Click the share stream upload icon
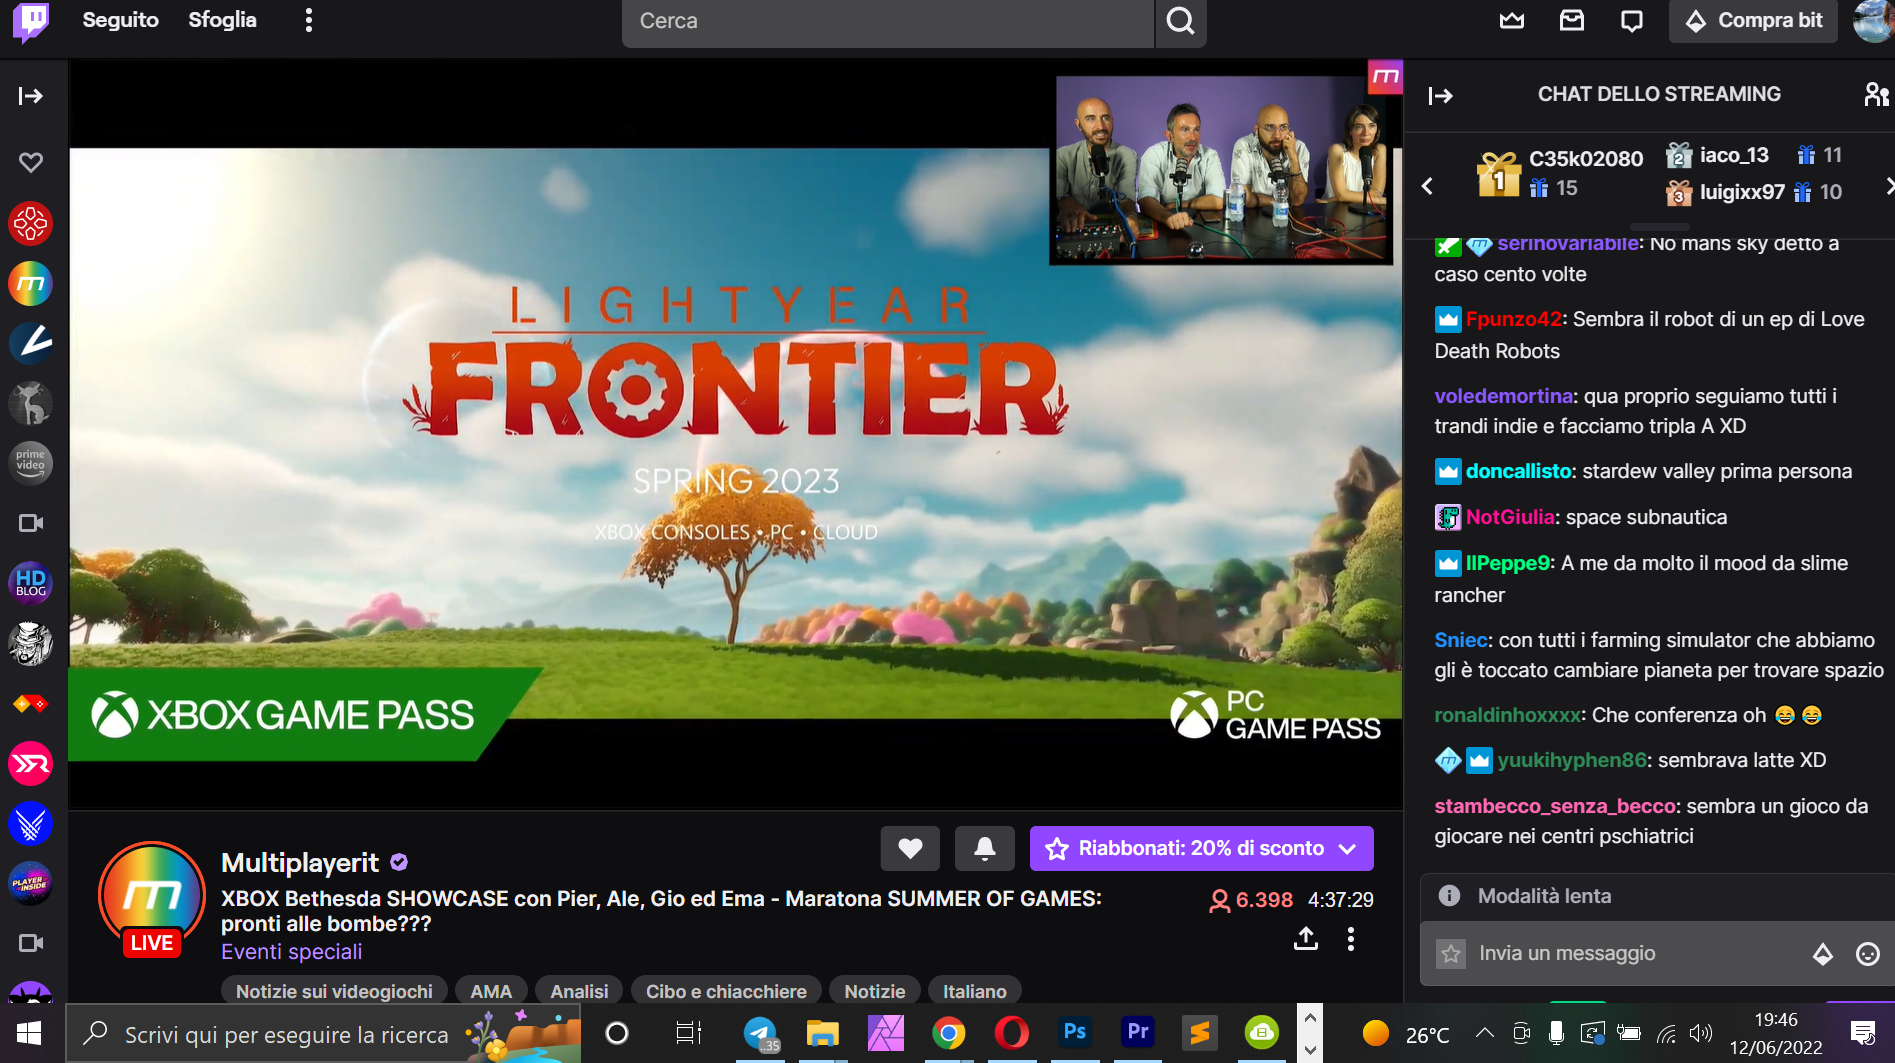Image resolution: width=1895 pixels, height=1063 pixels. coord(1306,939)
